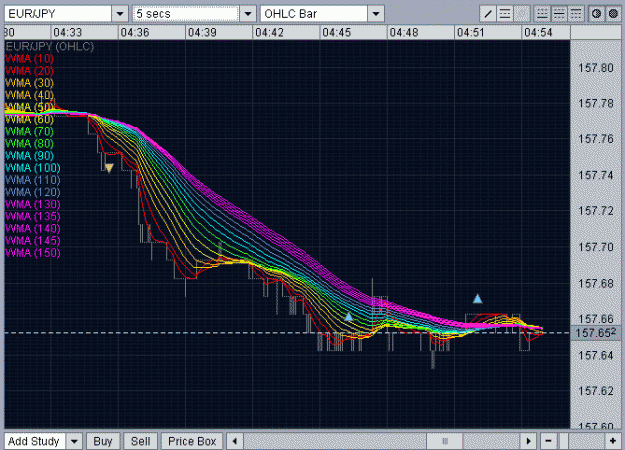Click the 04:36 time axis label

[135, 33]
